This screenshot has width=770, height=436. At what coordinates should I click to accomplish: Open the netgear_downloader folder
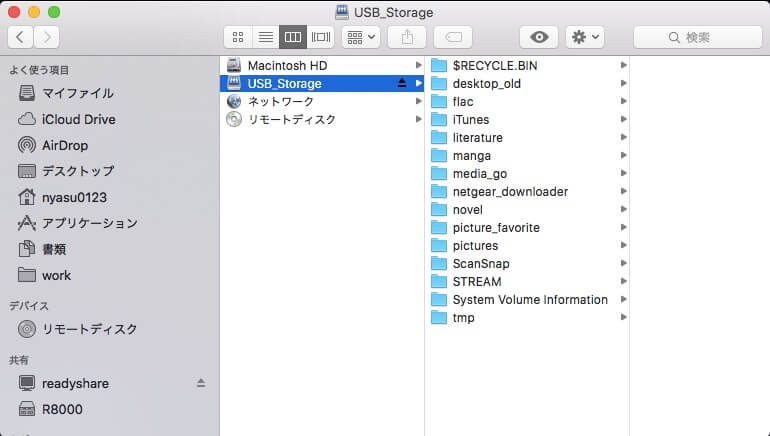(529, 191)
